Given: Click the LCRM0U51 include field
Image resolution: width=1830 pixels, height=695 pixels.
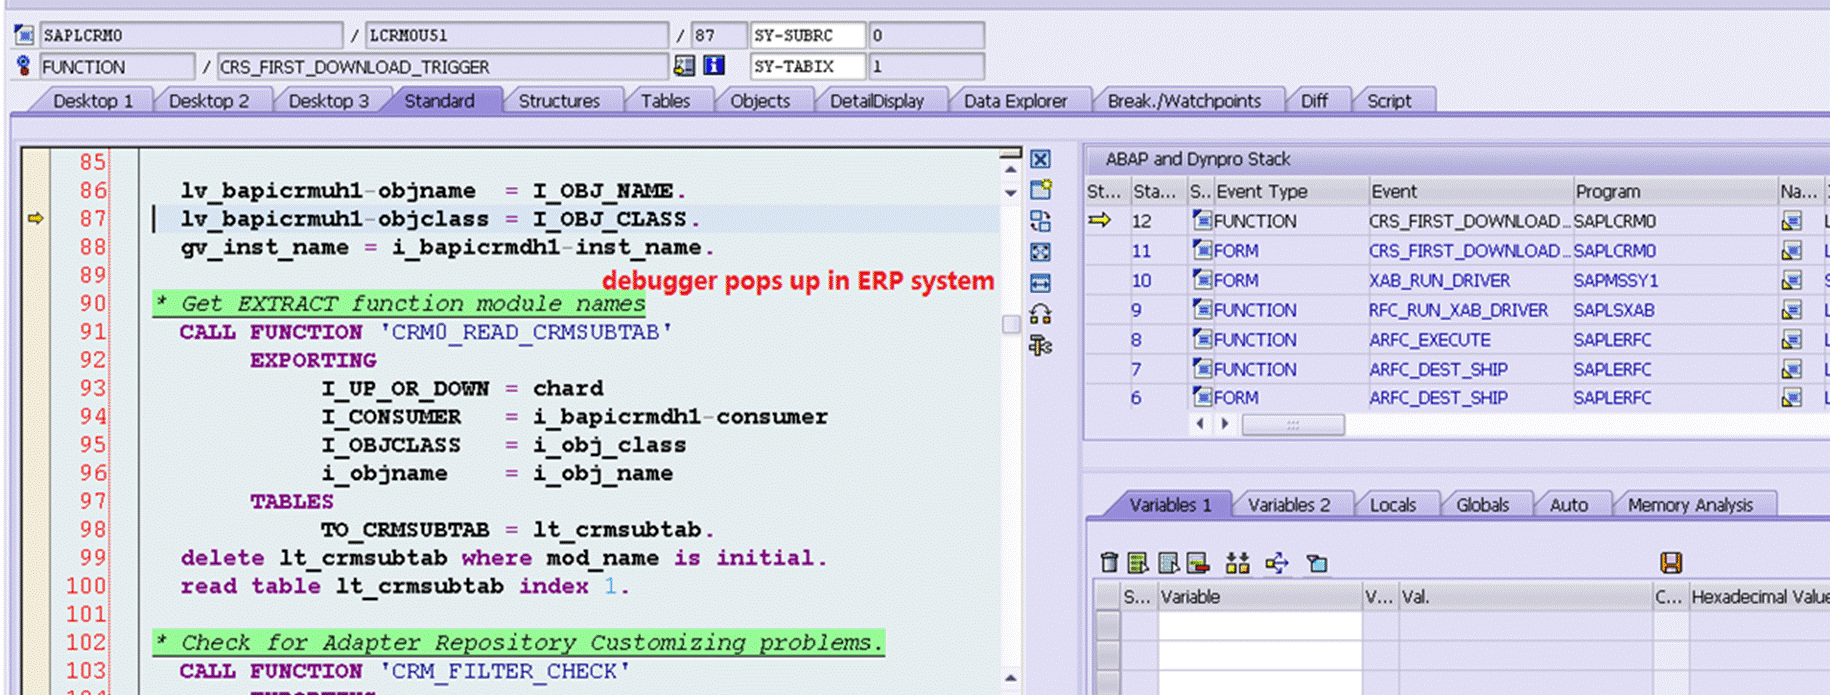Looking at the screenshot, I should (517, 35).
